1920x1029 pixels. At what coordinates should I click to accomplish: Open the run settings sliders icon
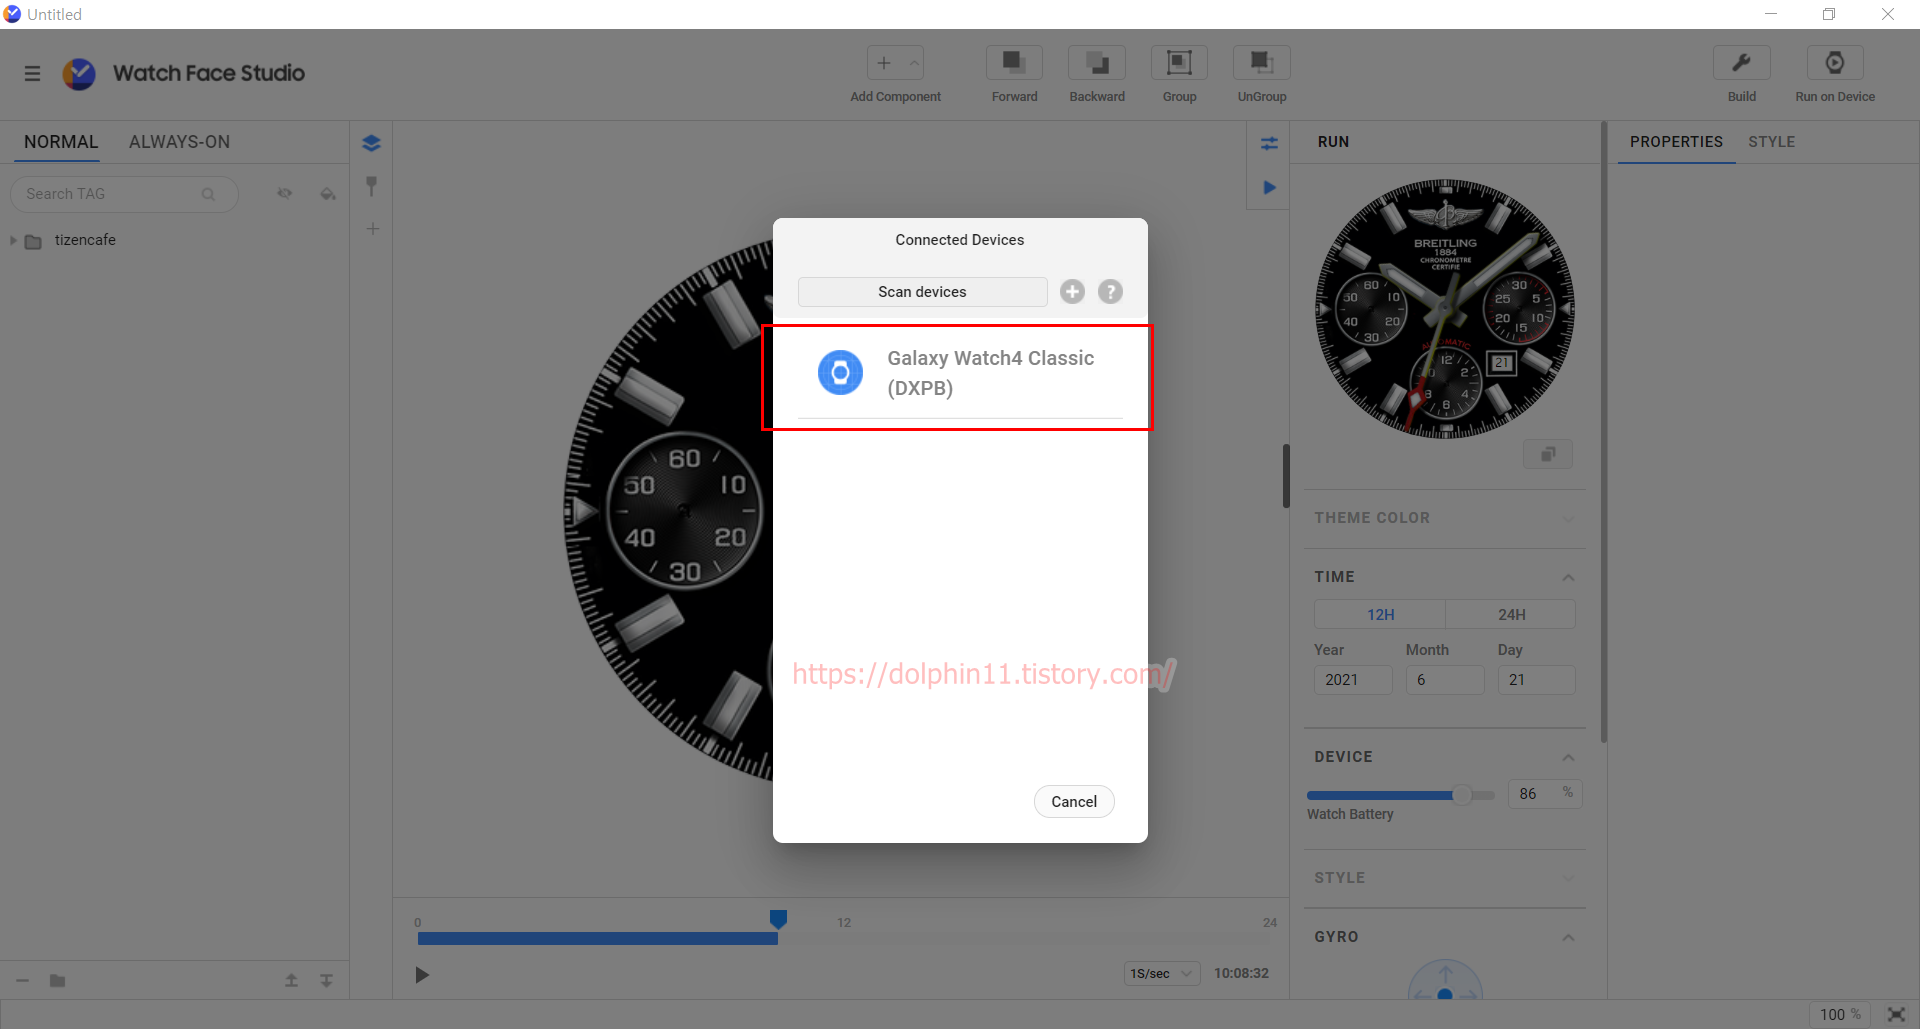(1269, 143)
